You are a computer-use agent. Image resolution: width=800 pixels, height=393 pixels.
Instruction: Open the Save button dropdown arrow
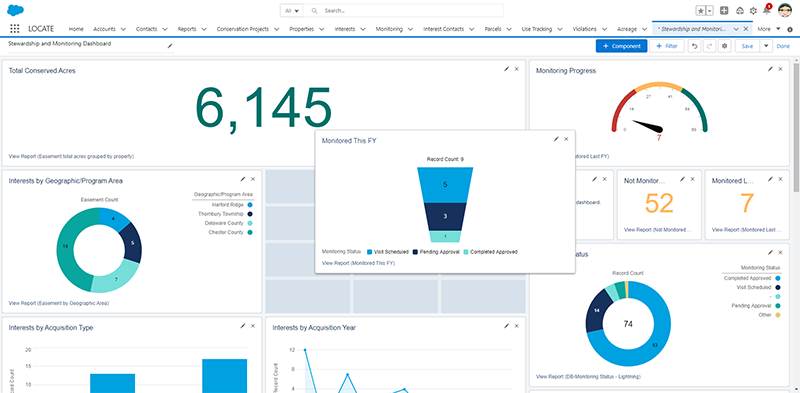(765, 46)
